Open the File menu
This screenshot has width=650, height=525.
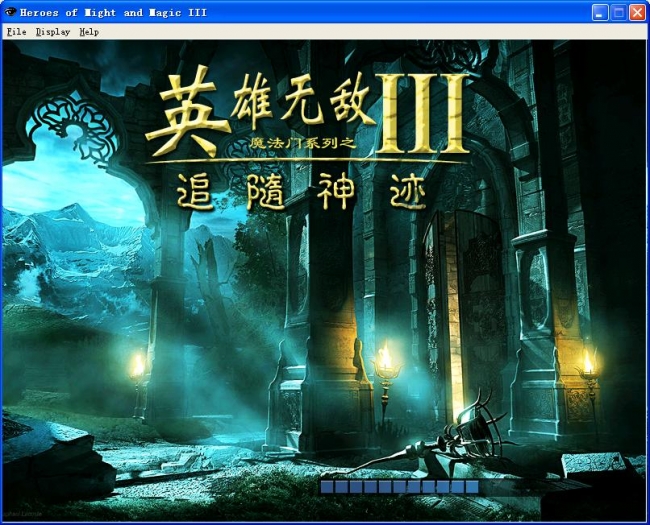tap(17, 32)
